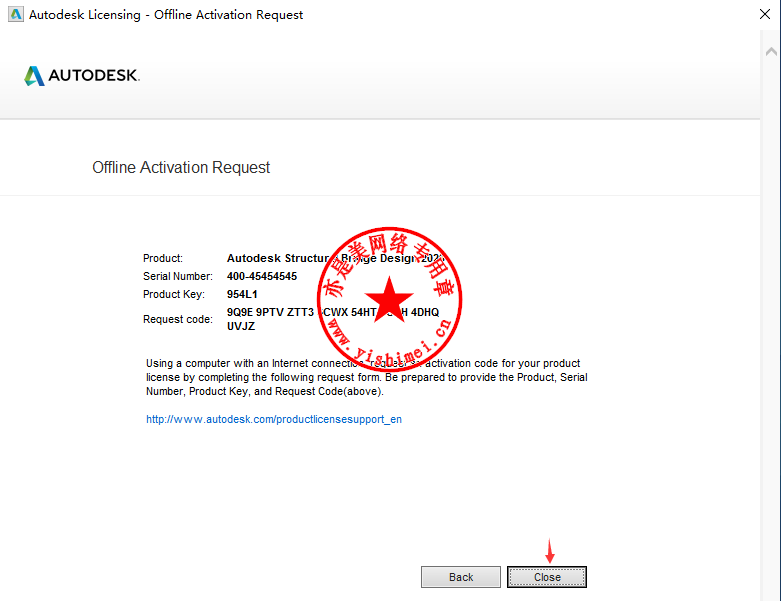The image size is (781, 601).
Task: Select request code line ending UVJZ
Action: coord(241,326)
